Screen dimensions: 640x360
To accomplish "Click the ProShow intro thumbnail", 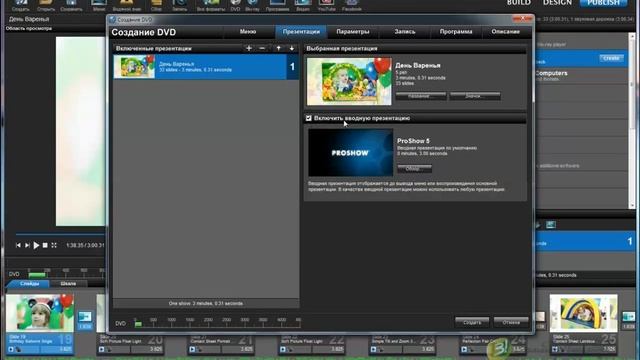I will [351, 153].
